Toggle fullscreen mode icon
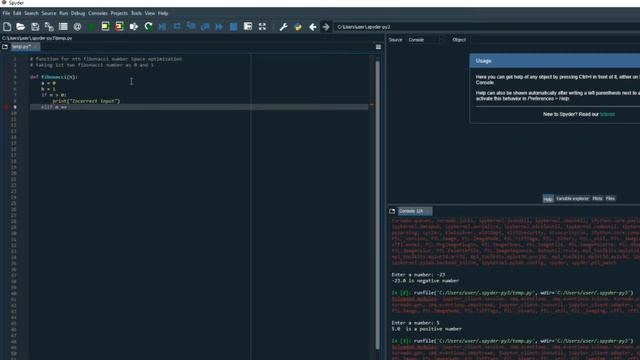This screenshot has width=640, height=360. click(262, 27)
